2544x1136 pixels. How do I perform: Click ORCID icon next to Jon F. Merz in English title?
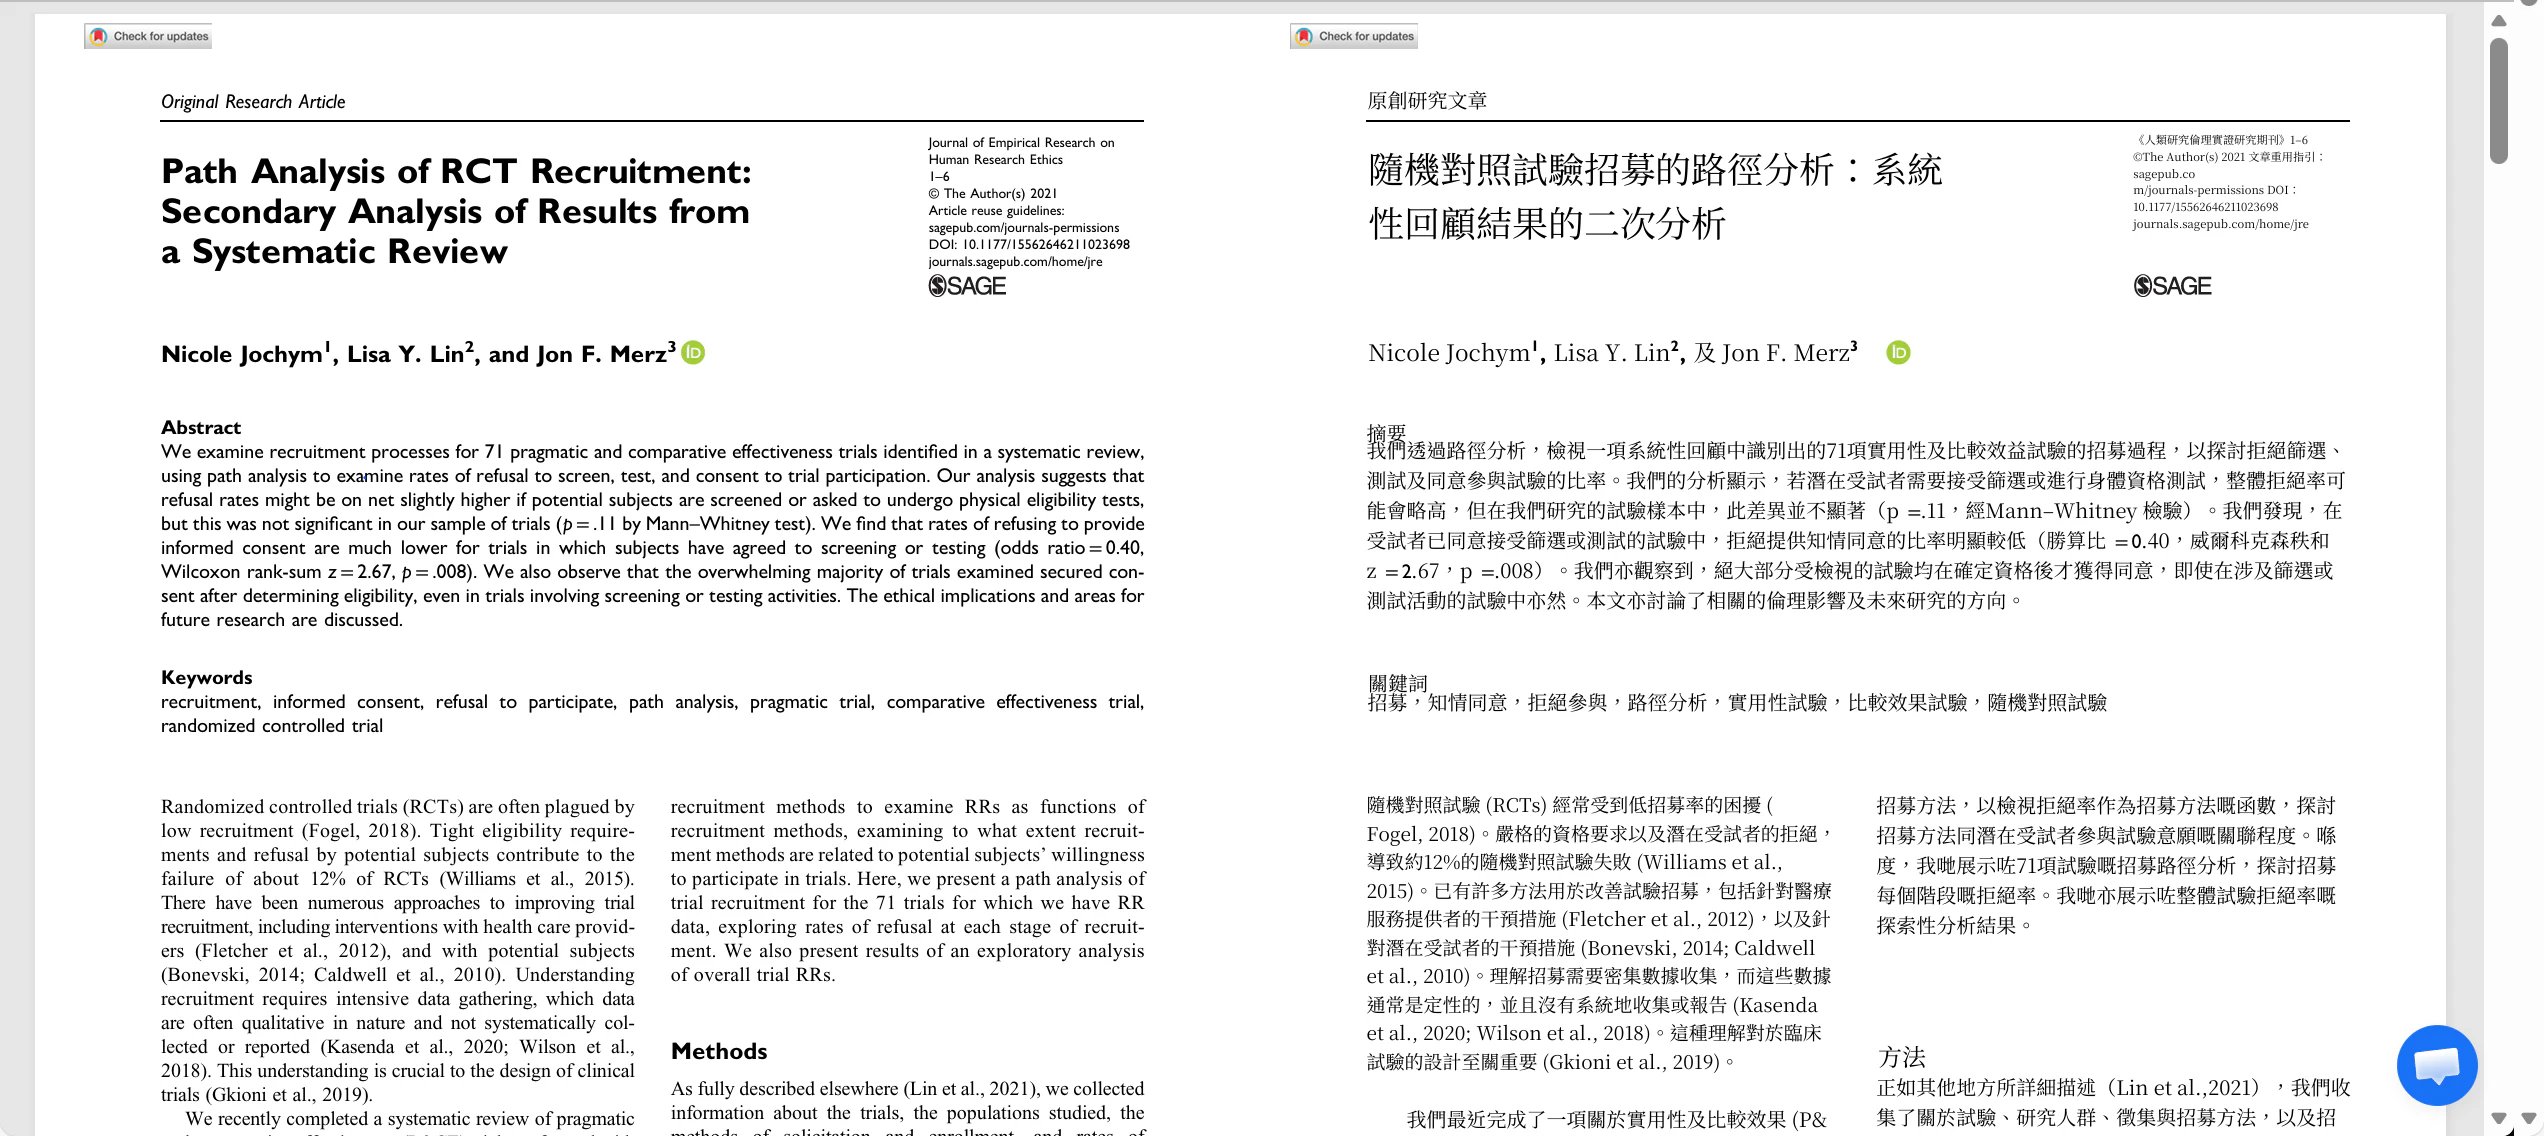[x=693, y=353]
